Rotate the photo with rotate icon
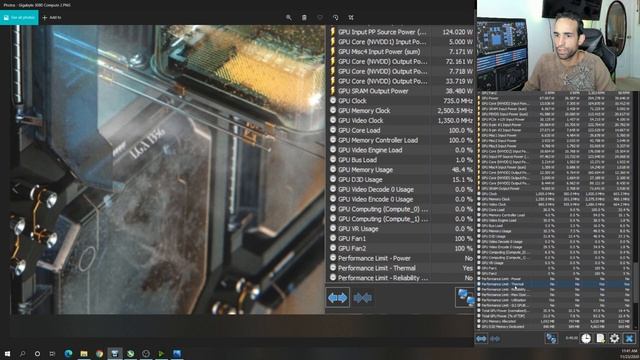The image size is (640, 360). (336, 18)
